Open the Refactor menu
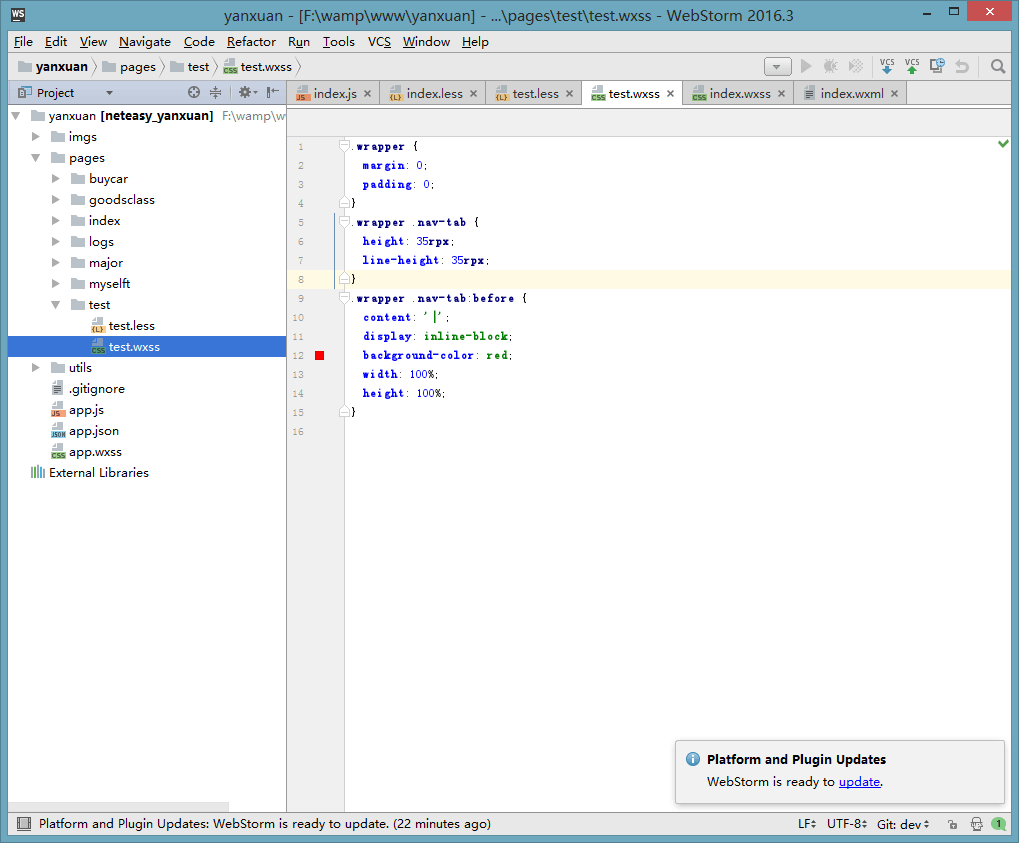Screen dimensions: 1019x843 pyautogui.click(x=252, y=42)
